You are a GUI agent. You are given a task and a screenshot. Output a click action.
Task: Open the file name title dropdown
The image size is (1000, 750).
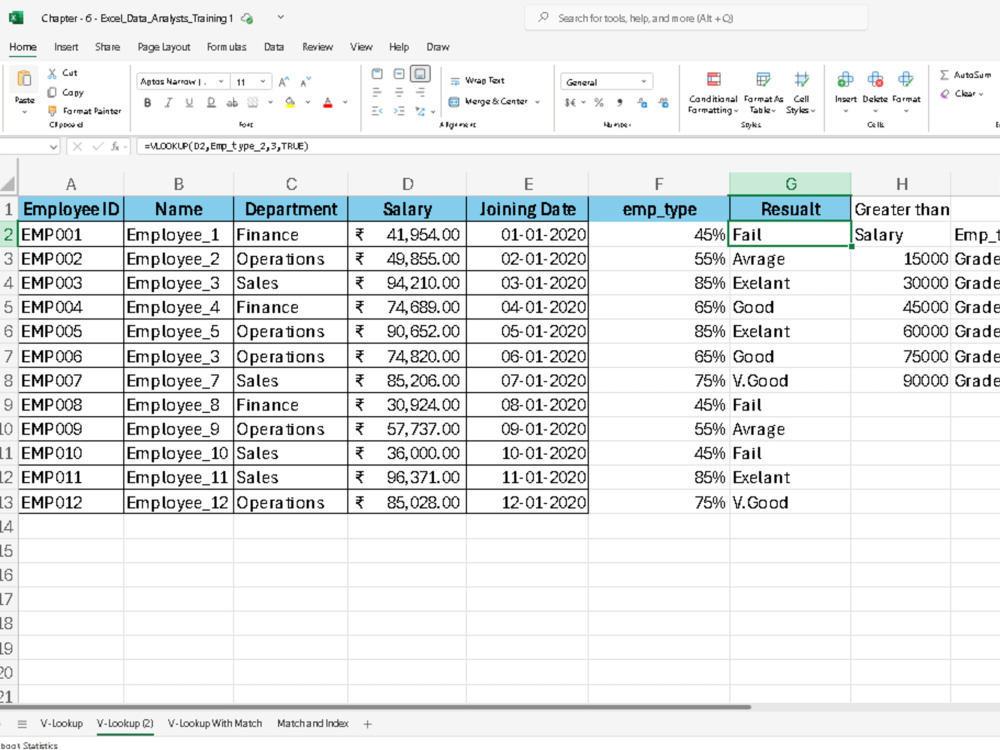(281, 18)
